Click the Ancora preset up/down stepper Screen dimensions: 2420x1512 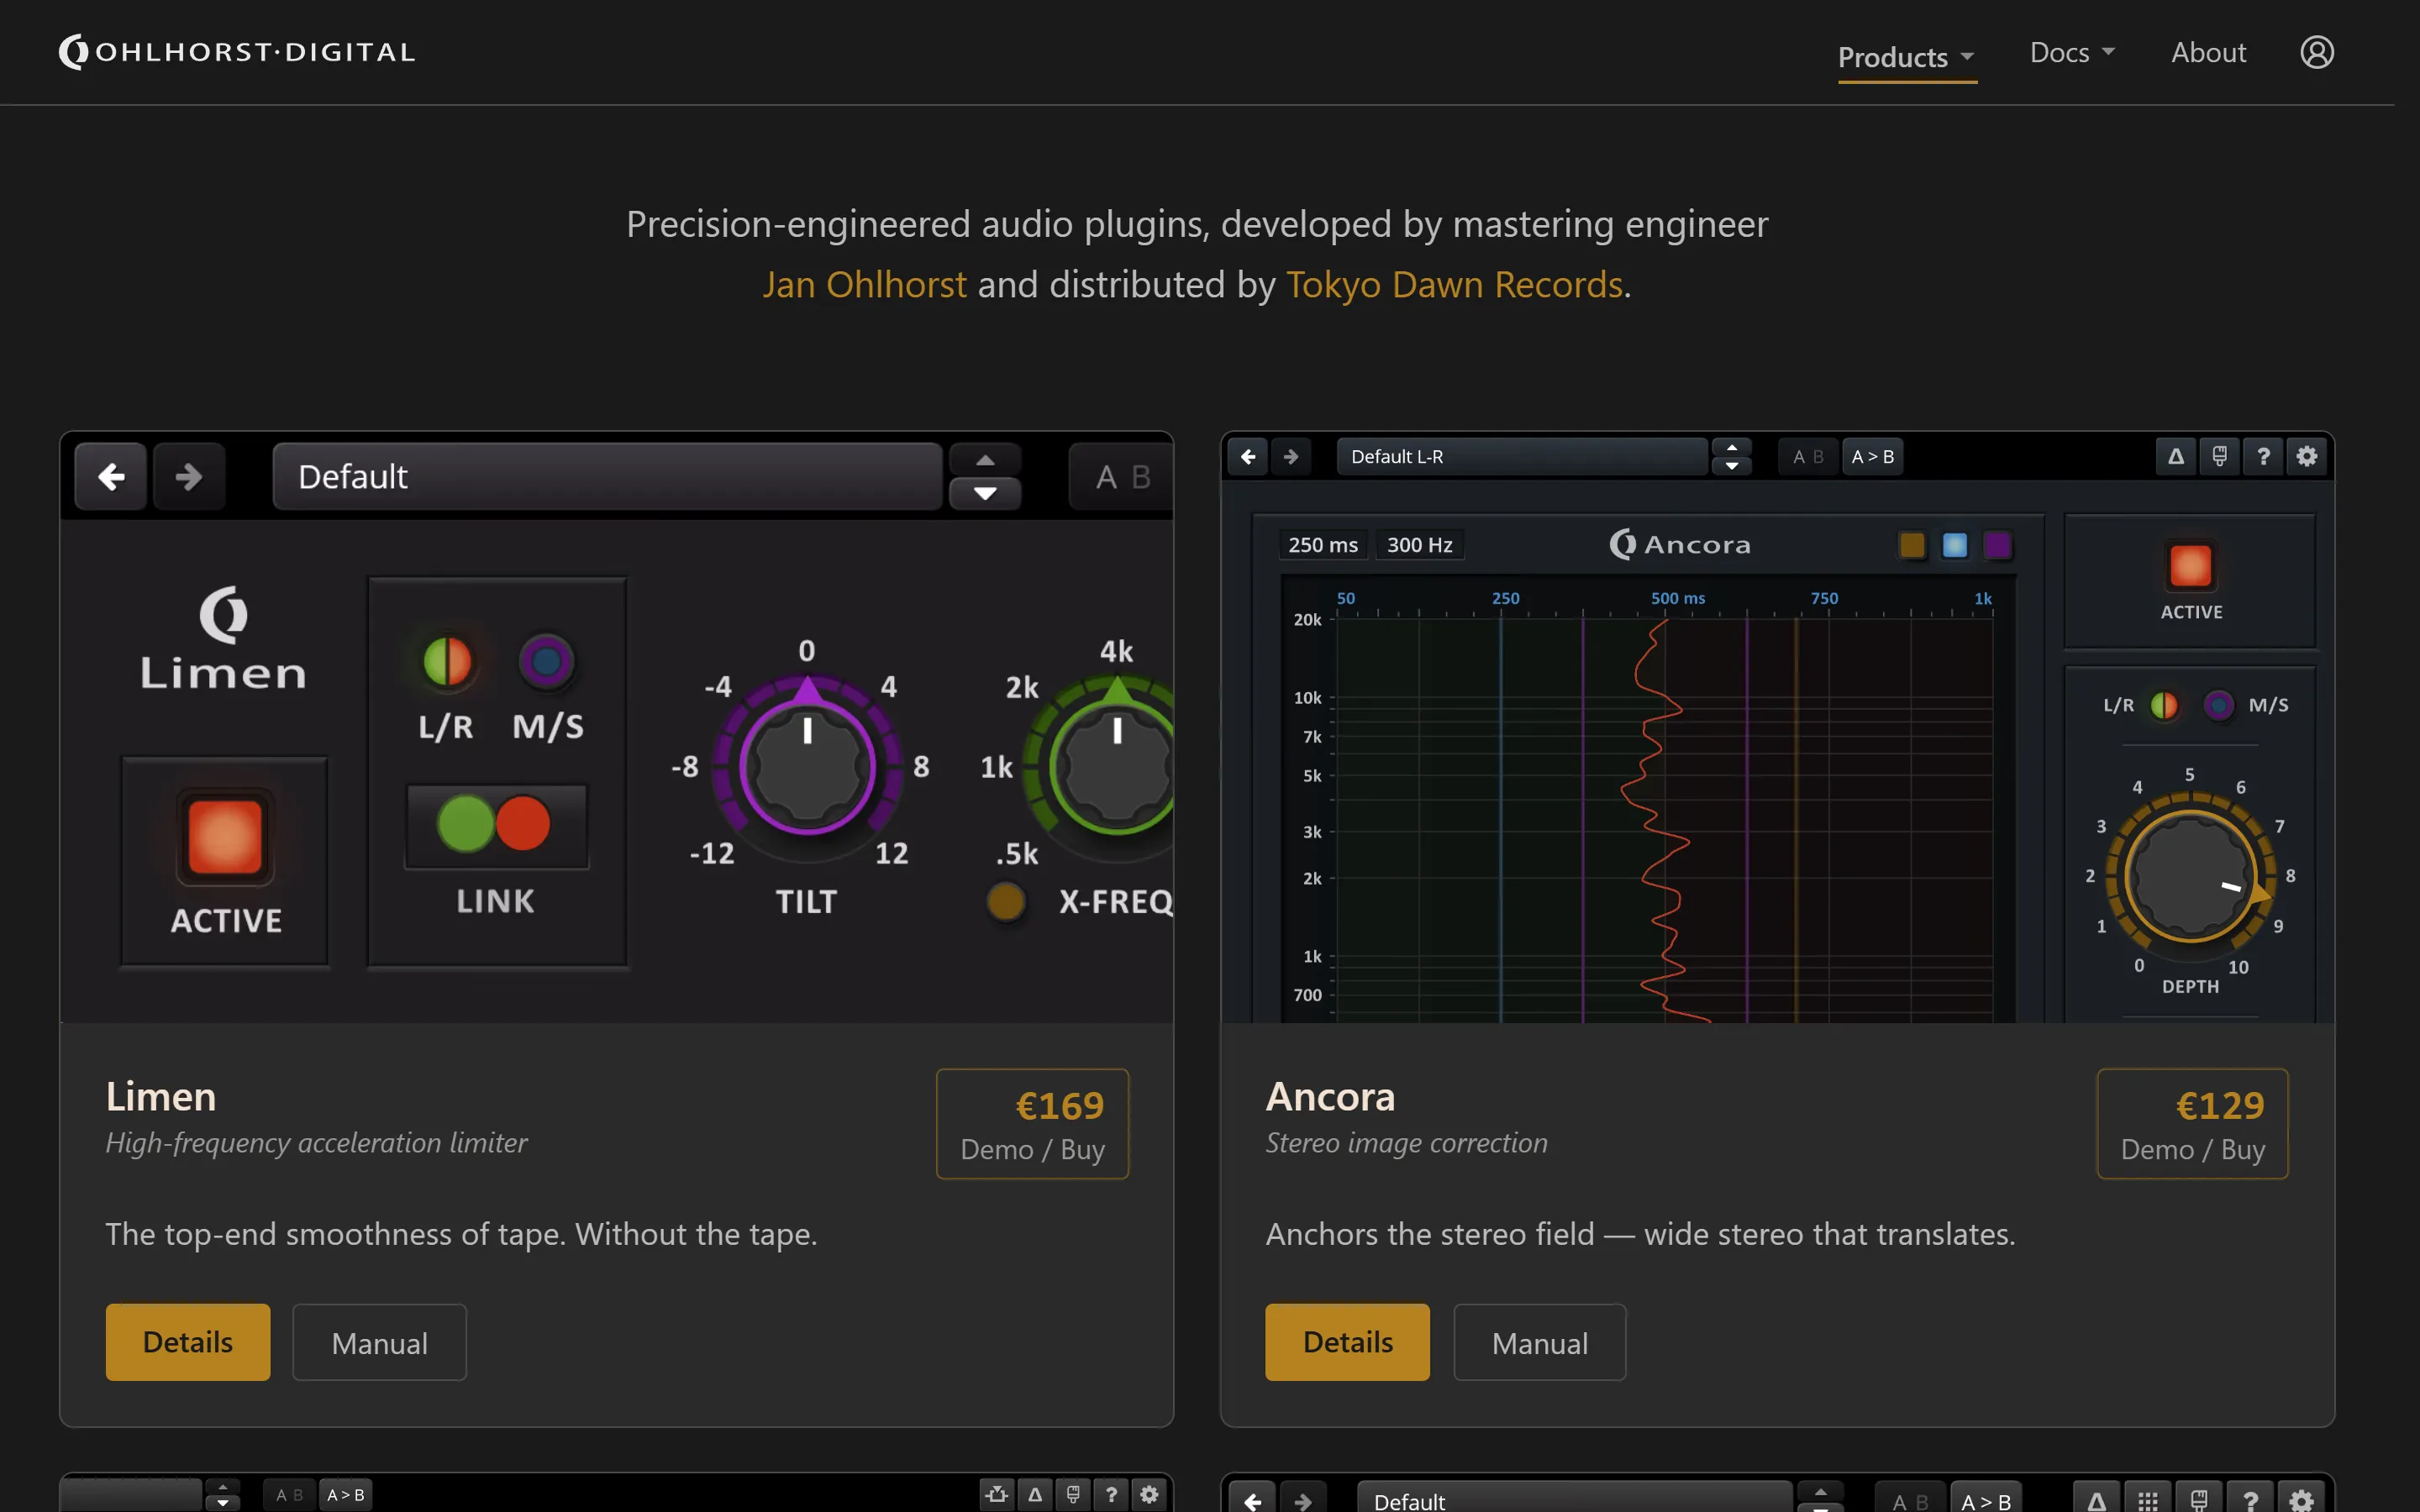(1731, 456)
